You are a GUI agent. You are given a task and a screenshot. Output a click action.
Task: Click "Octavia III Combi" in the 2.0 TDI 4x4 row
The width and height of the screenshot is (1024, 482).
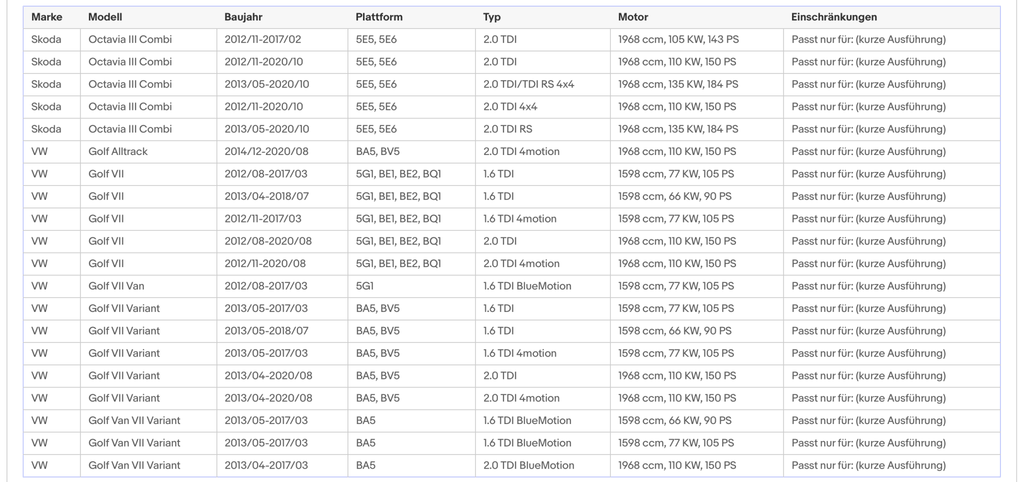point(130,106)
